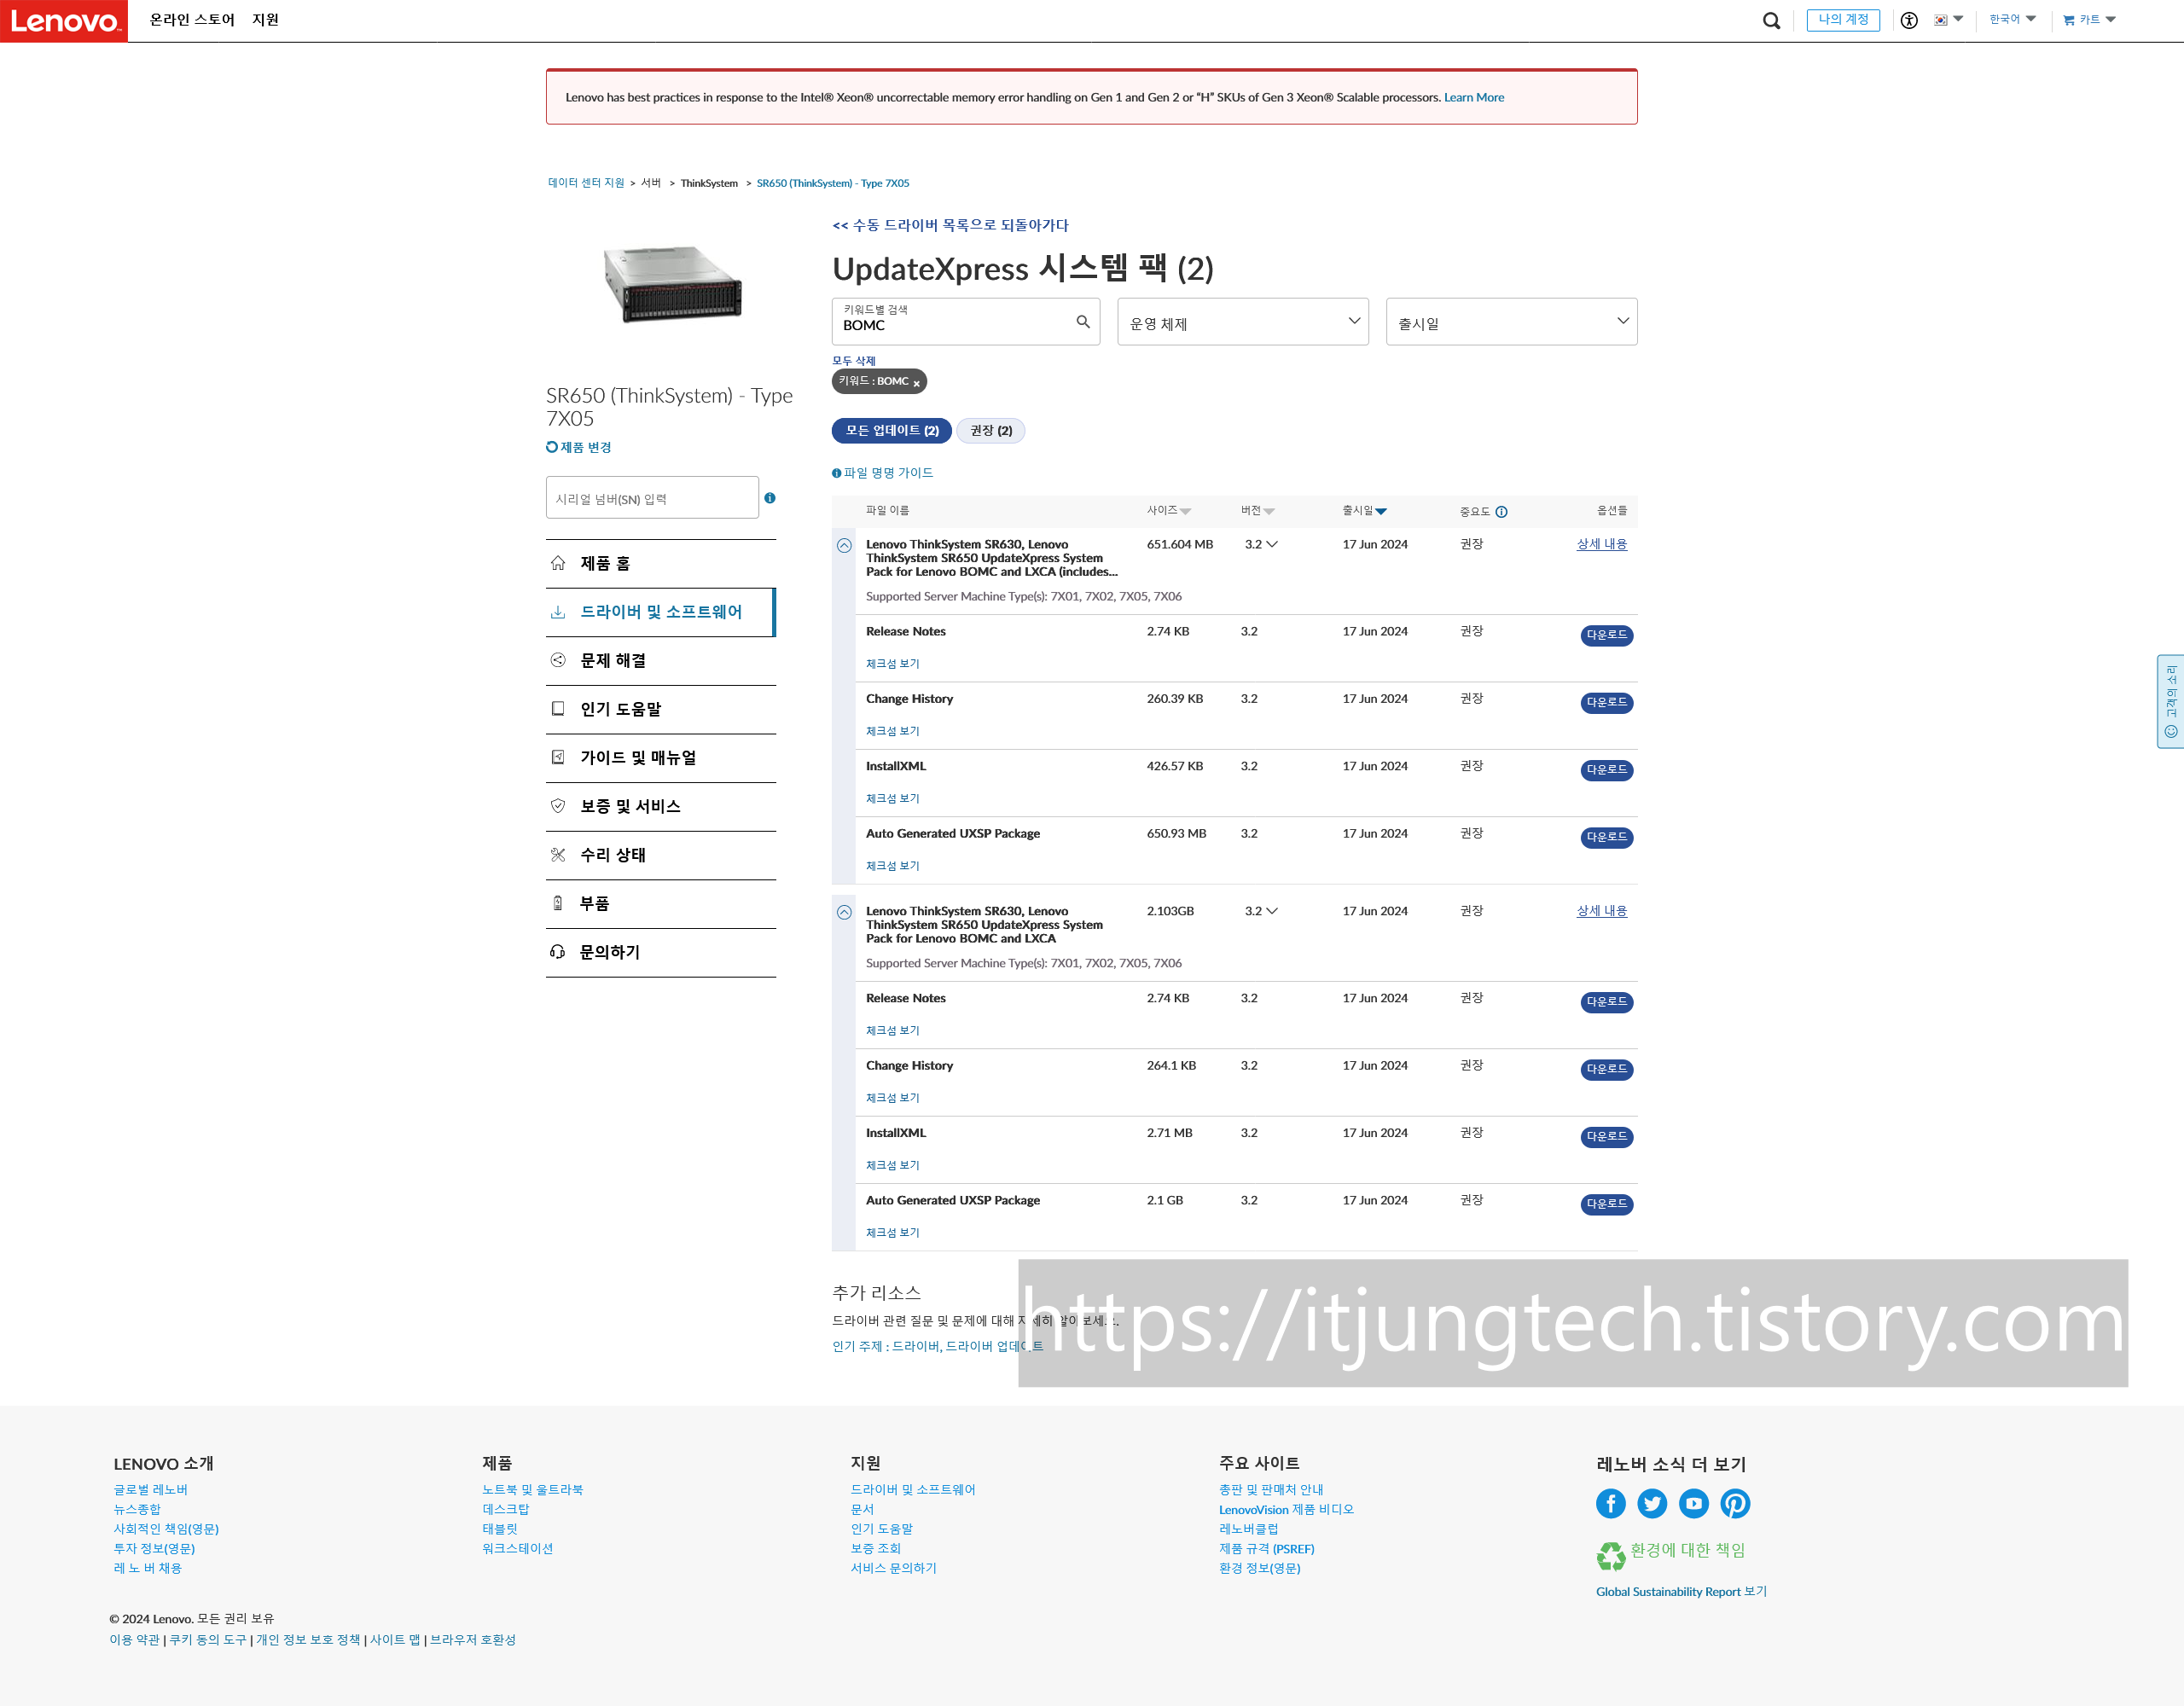Click 체크섬 보기 under 650.93 MB UXSP Package
The width and height of the screenshot is (2184, 1706).
pos(892,867)
